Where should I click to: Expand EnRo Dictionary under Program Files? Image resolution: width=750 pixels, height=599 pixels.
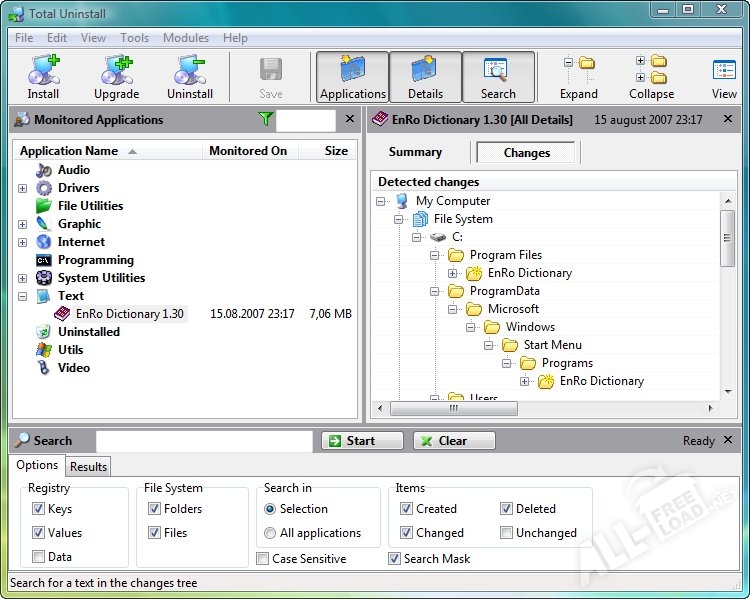tap(453, 273)
